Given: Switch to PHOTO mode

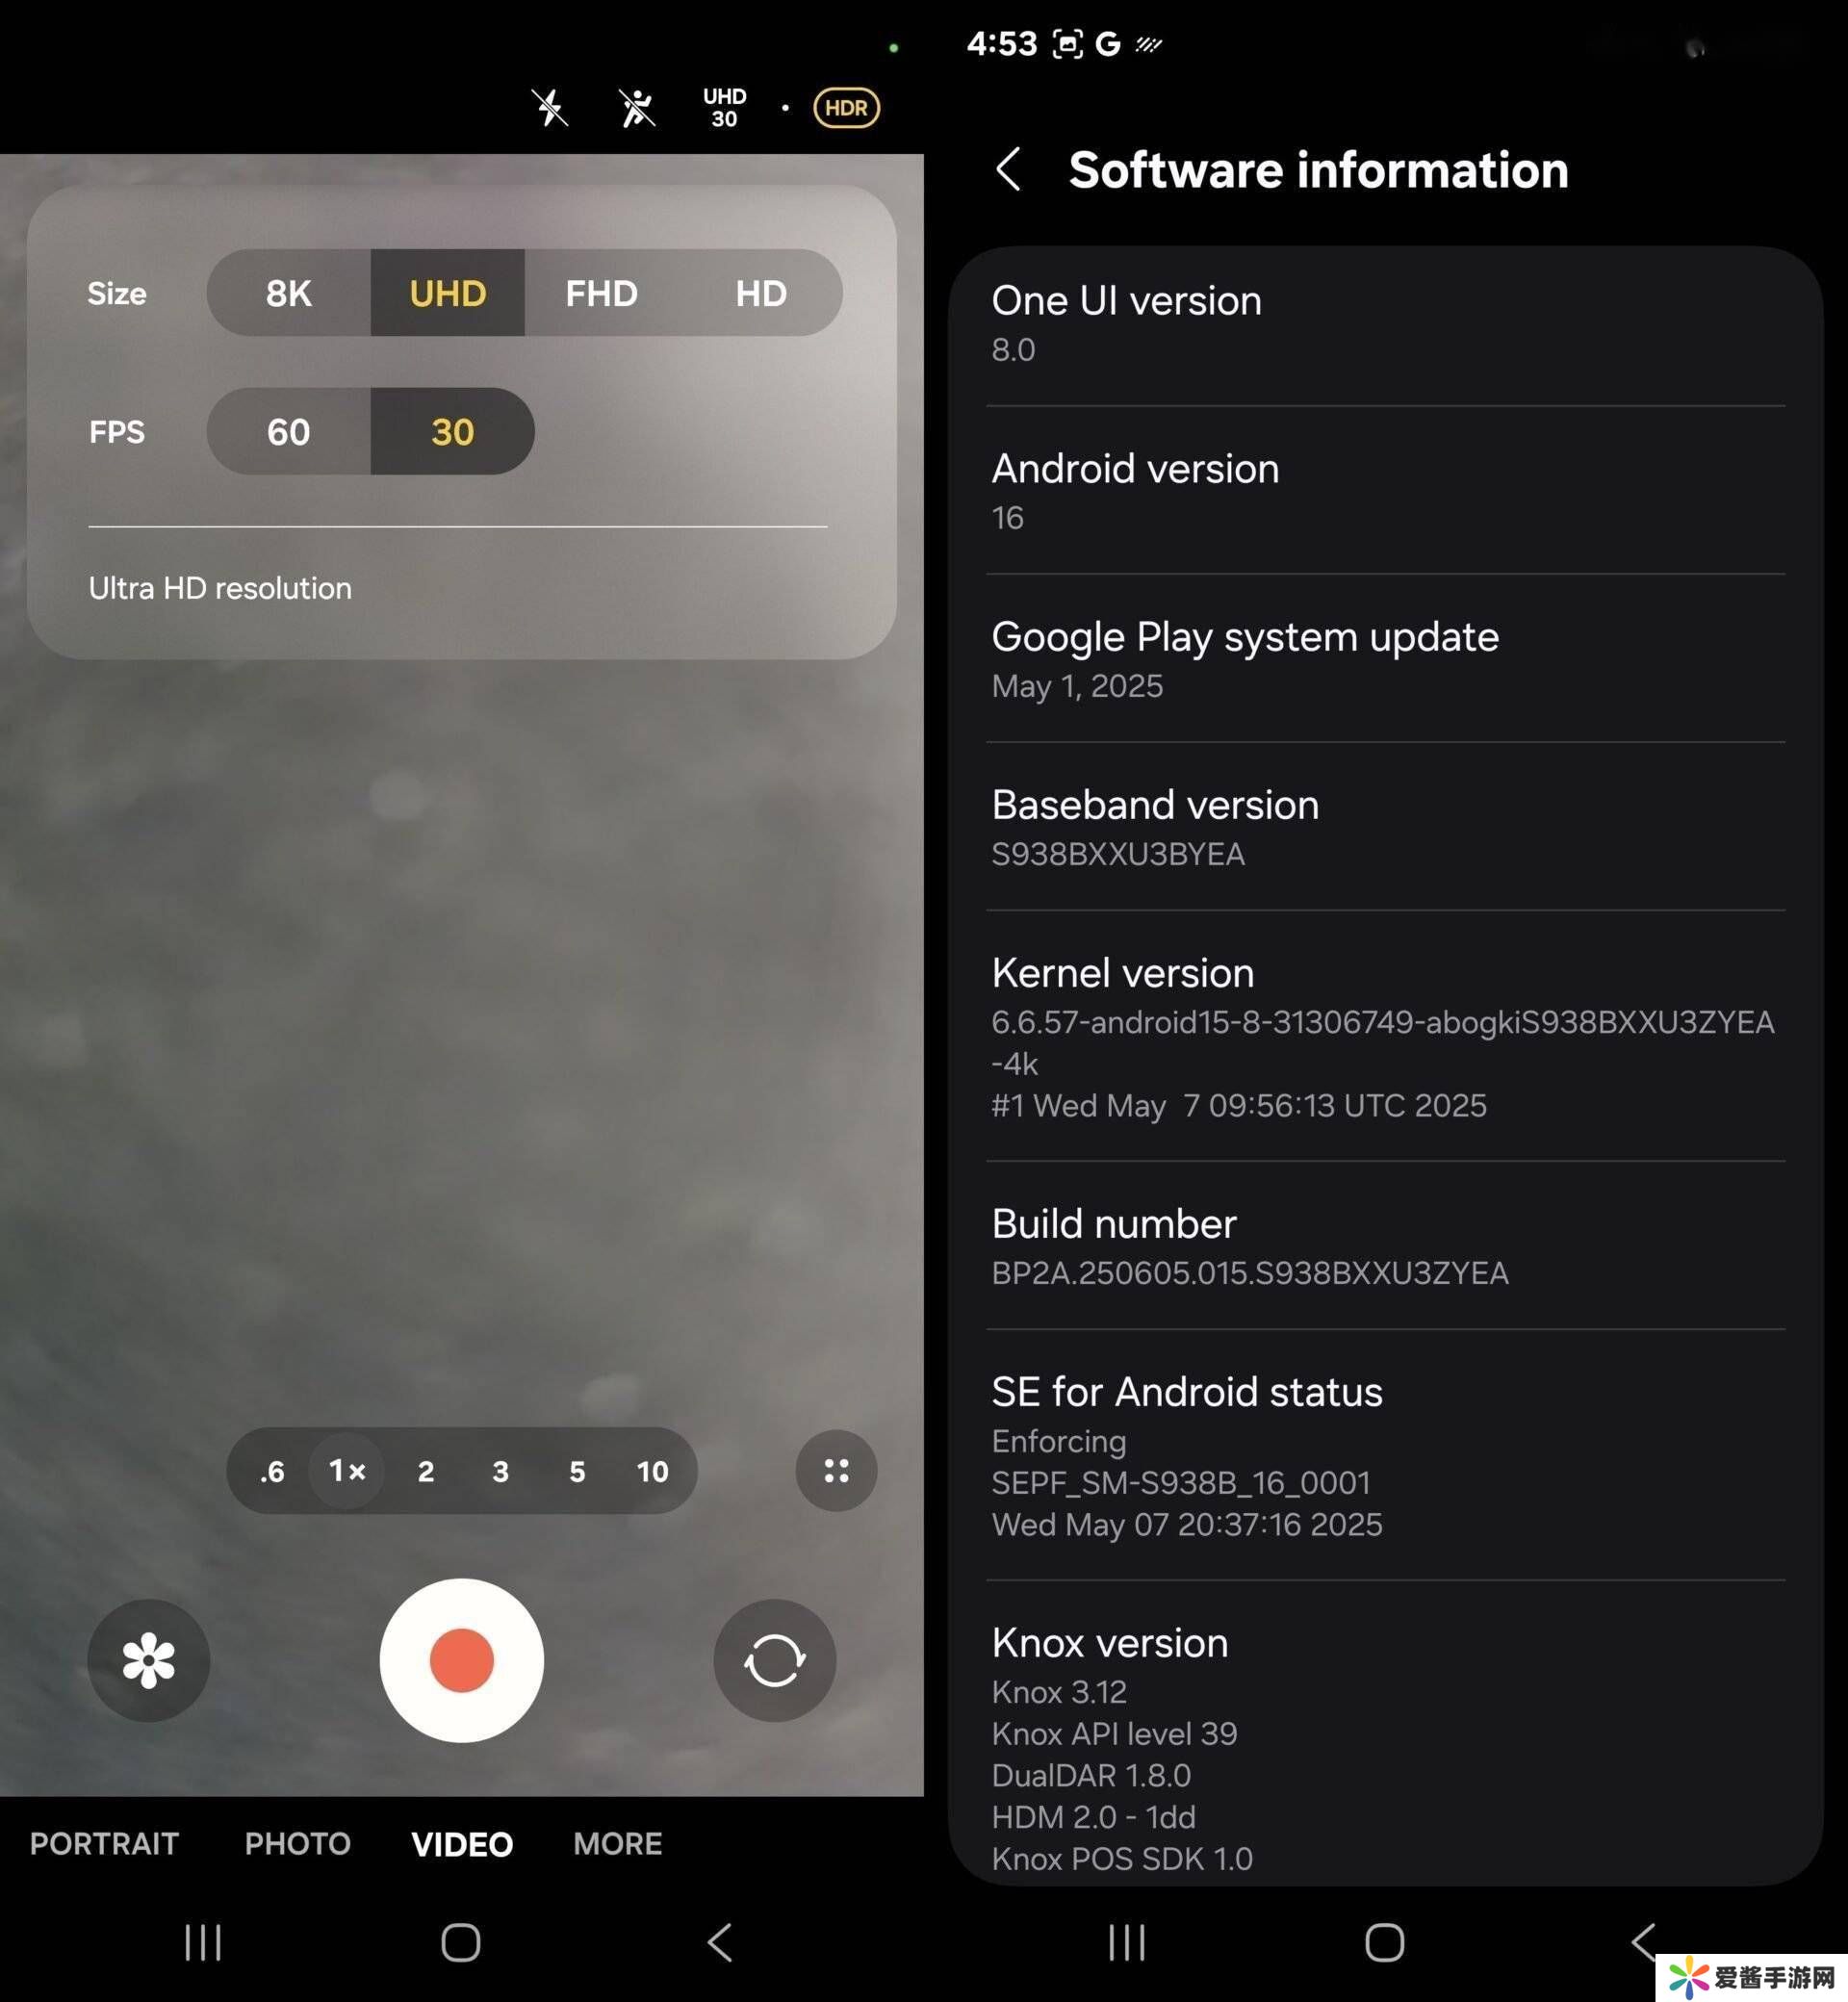Looking at the screenshot, I should 297,1843.
